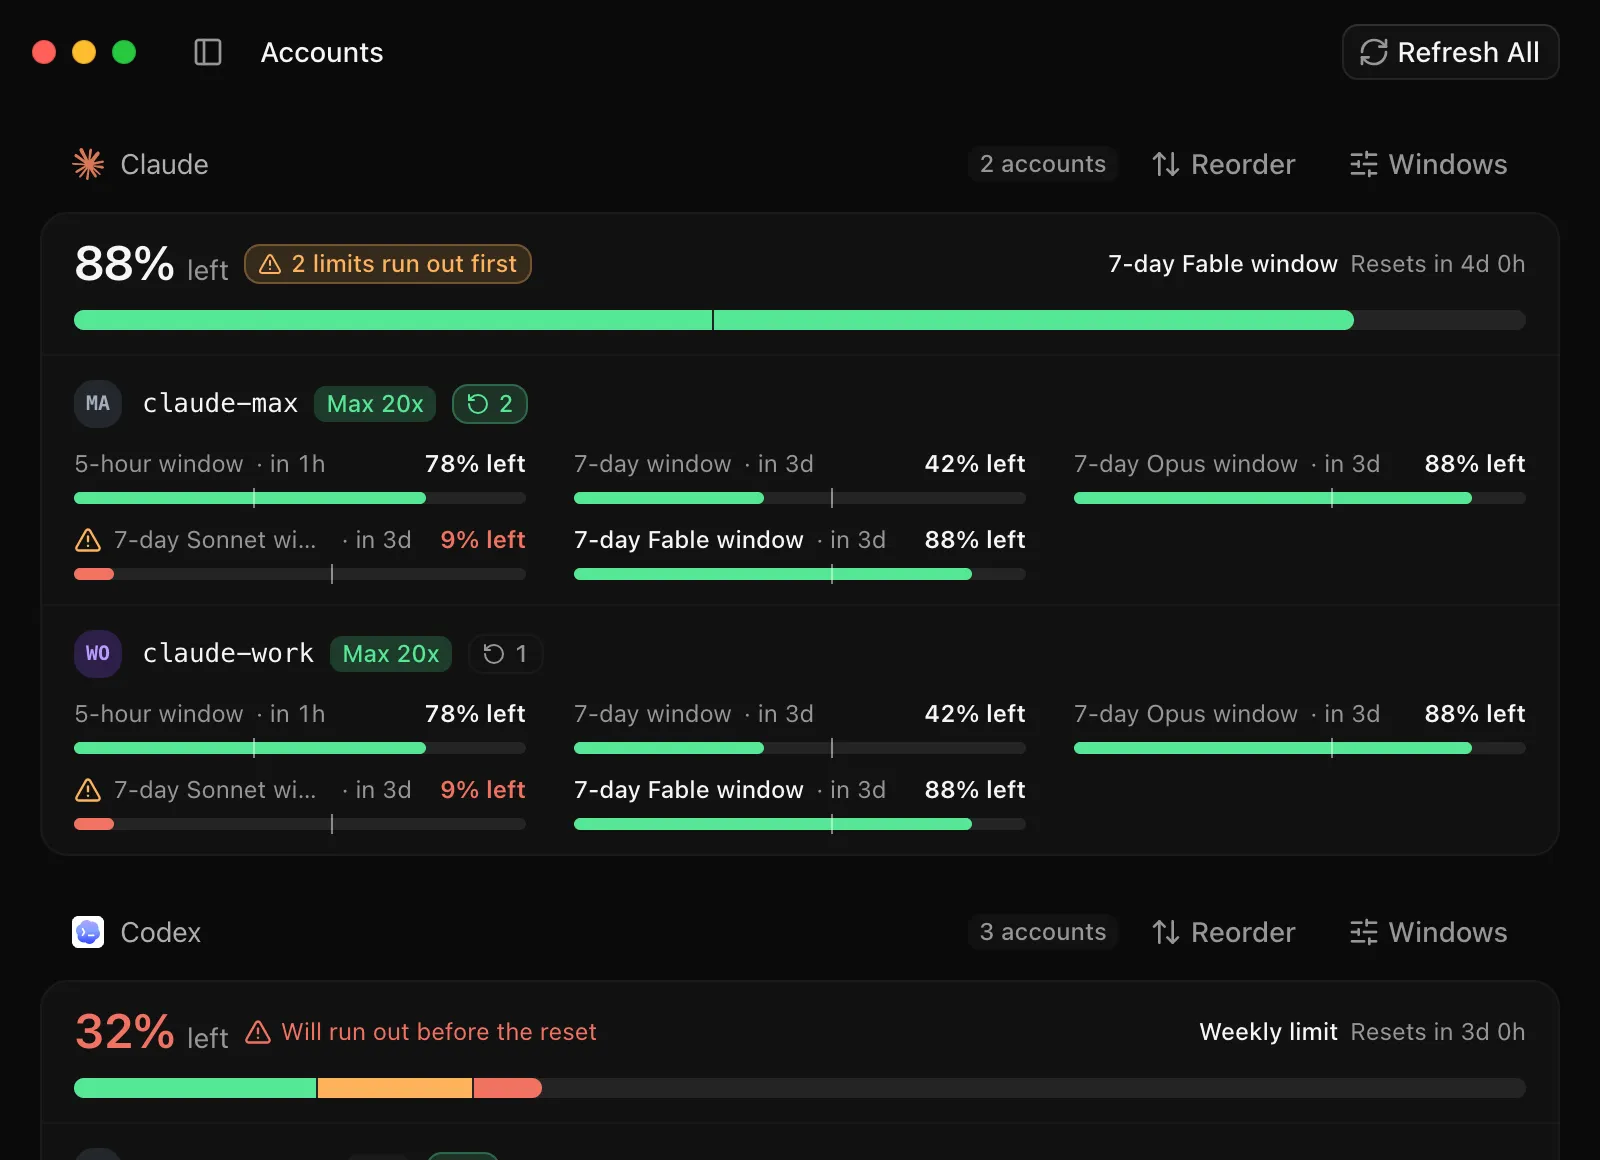Screen dimensions: 1600x1160
Task: Click '78% left' under claude-max
Action: click(x=475, y=464)
